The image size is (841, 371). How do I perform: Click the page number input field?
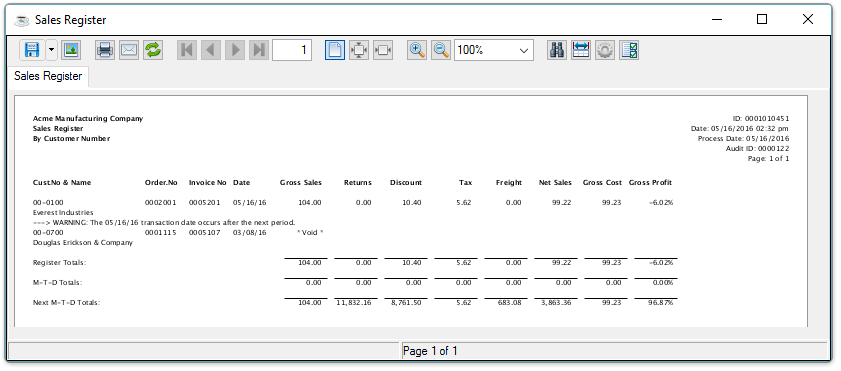pos(292,50)
